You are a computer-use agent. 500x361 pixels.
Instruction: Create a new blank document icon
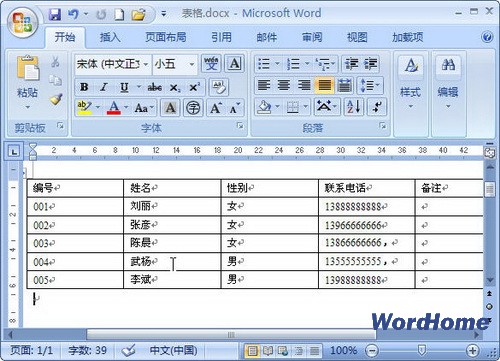[119, 14]
